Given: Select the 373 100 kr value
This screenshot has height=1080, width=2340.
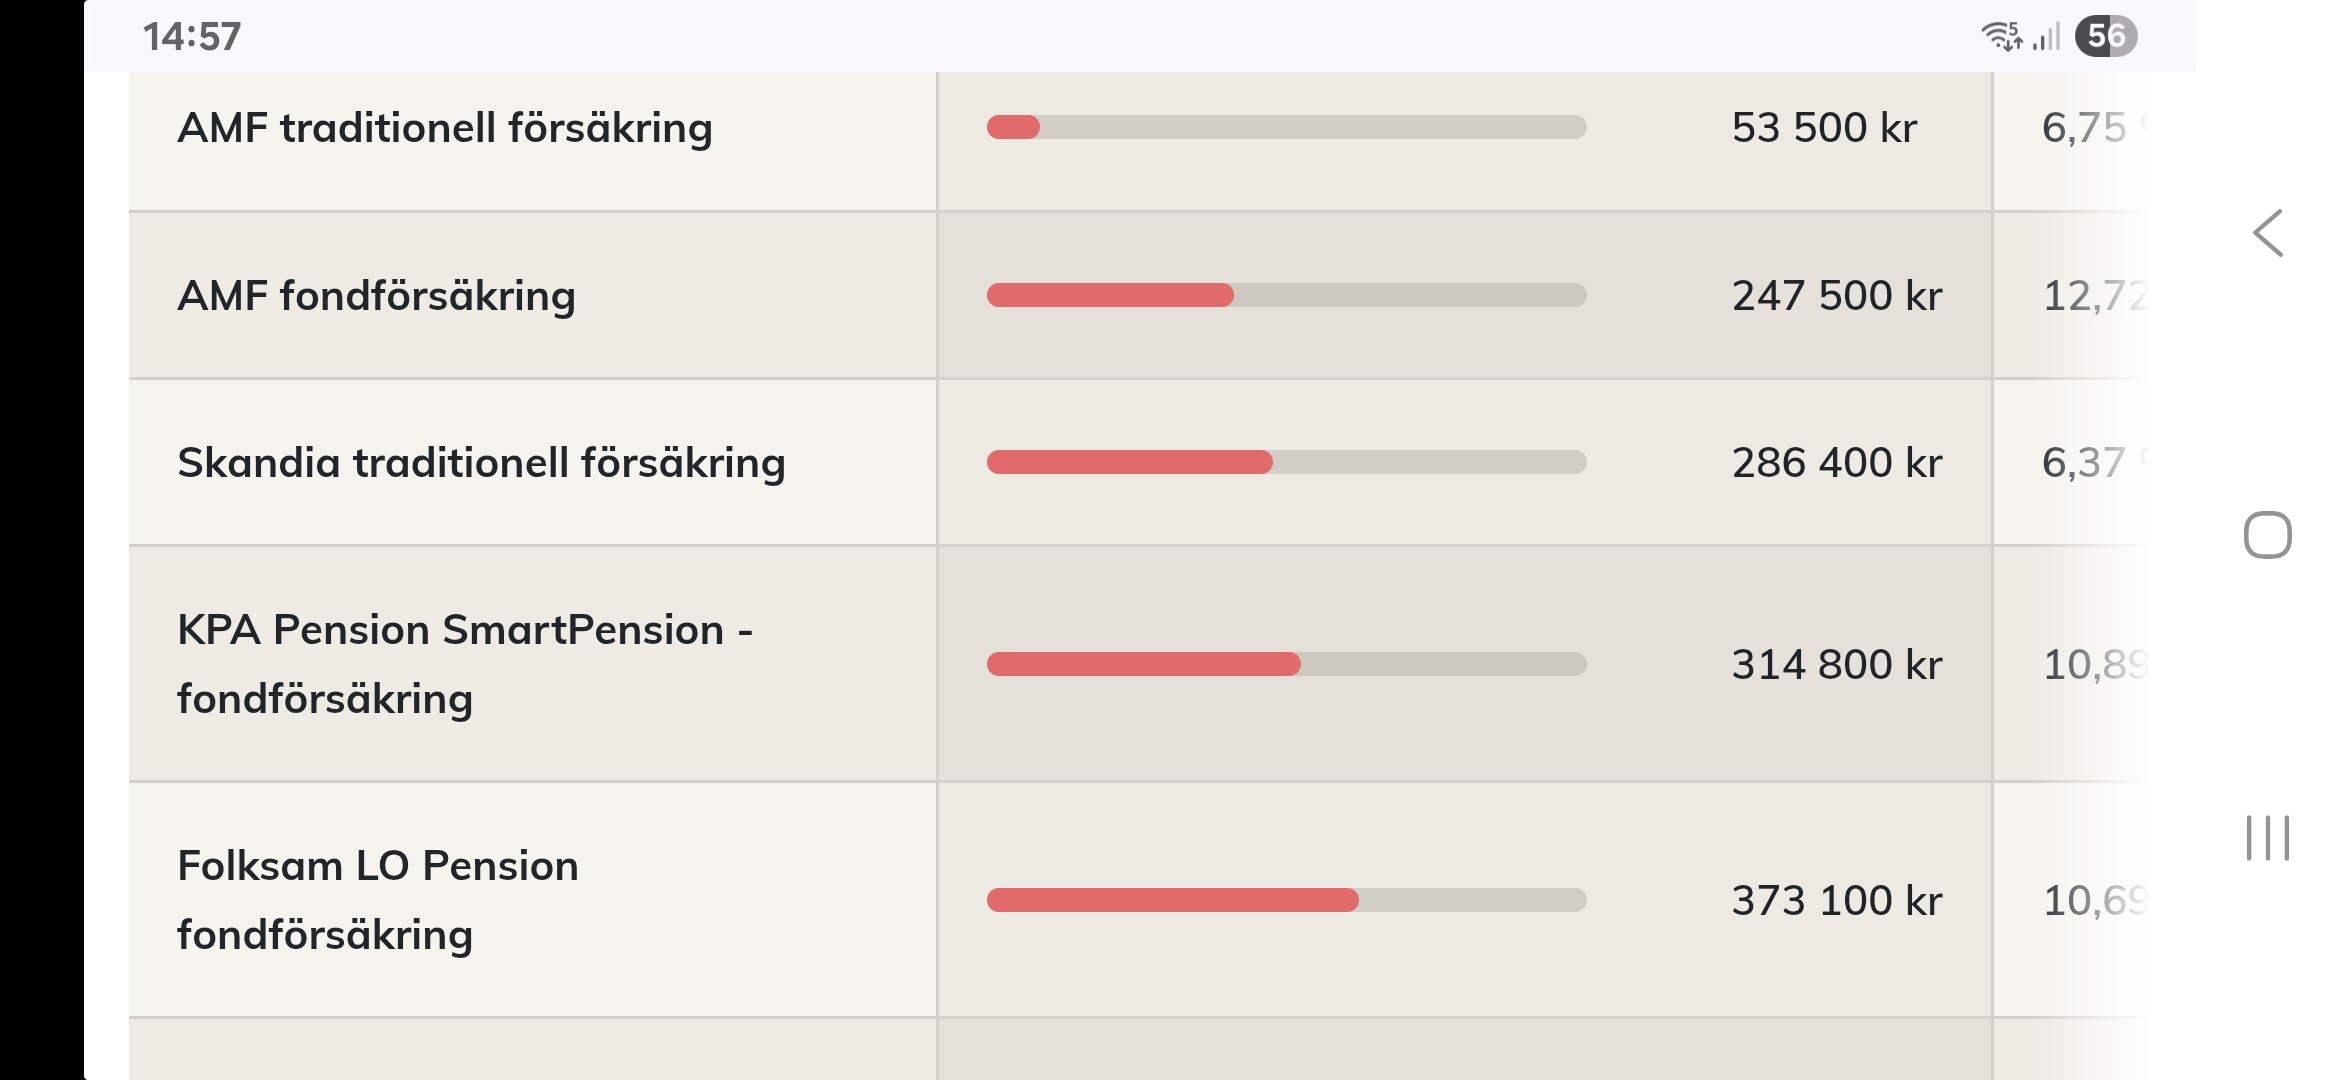Looking at the screenshot, I should coord(1837,901).
